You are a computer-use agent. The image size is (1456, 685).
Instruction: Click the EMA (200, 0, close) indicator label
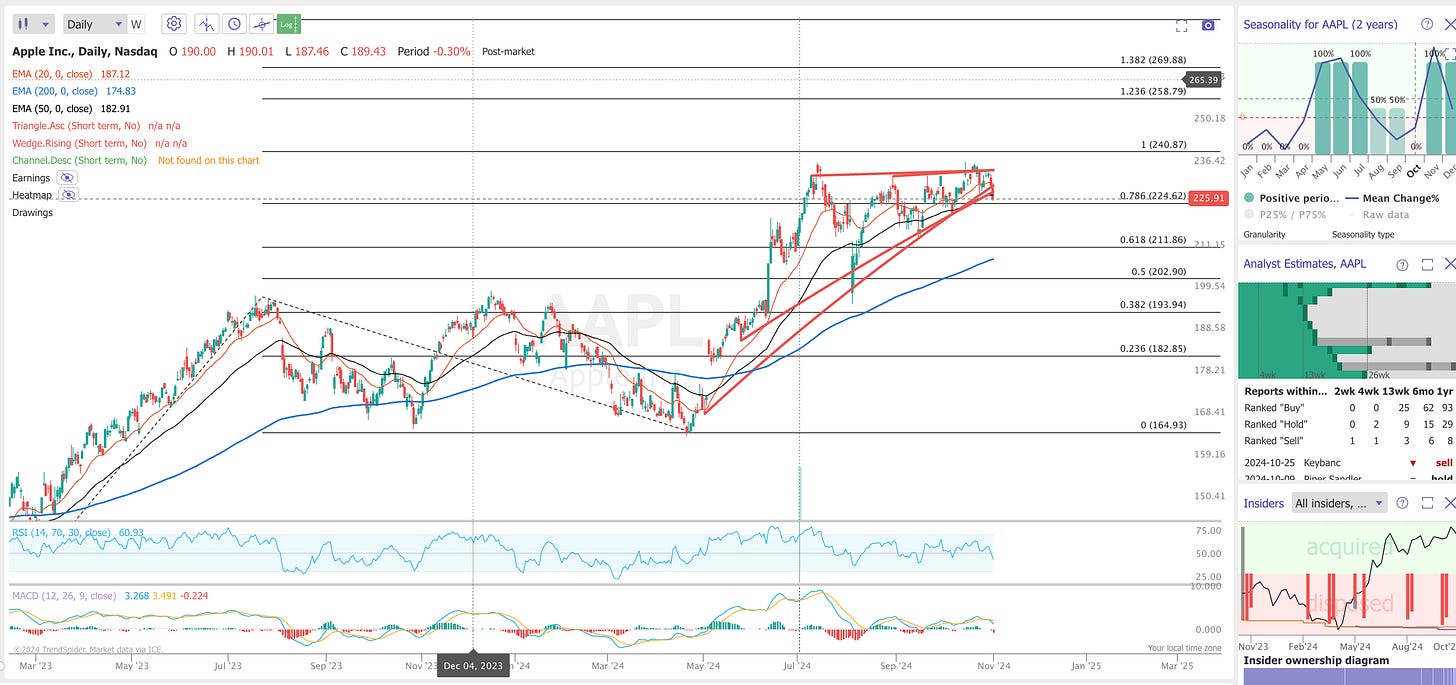(56, 91)
